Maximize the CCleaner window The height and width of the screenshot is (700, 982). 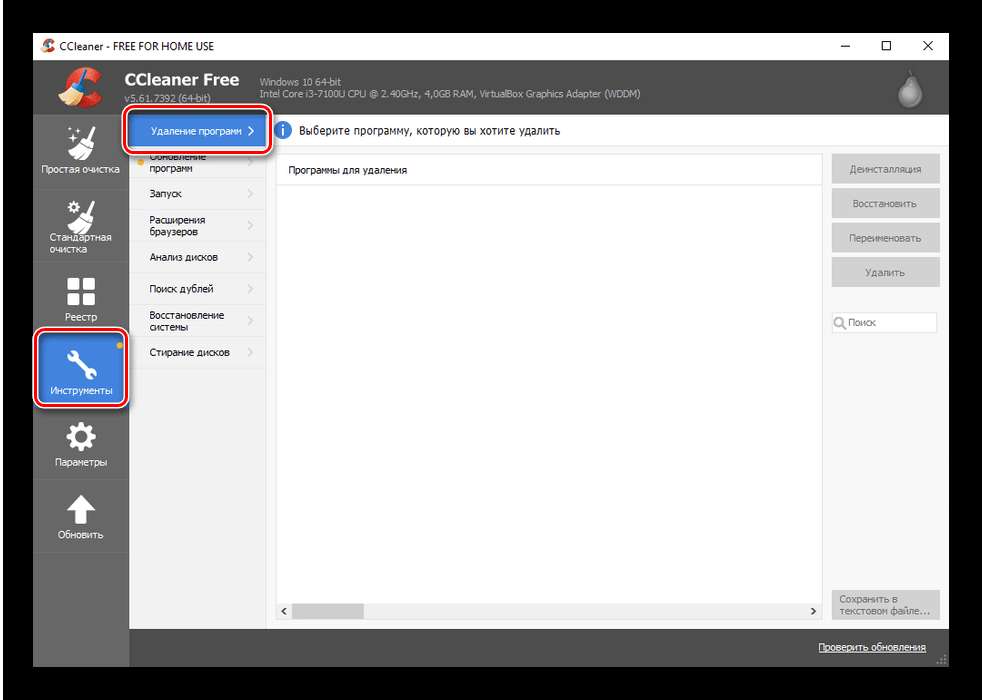[886, 46]
